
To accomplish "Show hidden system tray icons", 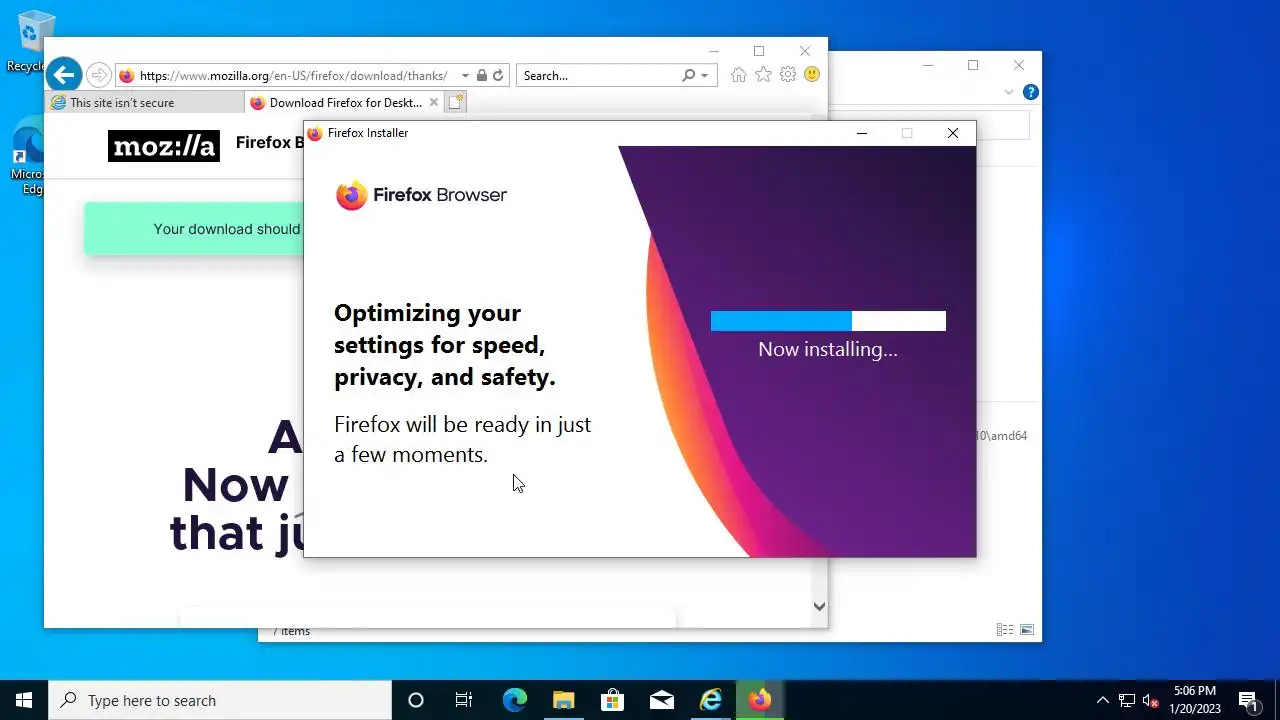I will [1103, 700].
